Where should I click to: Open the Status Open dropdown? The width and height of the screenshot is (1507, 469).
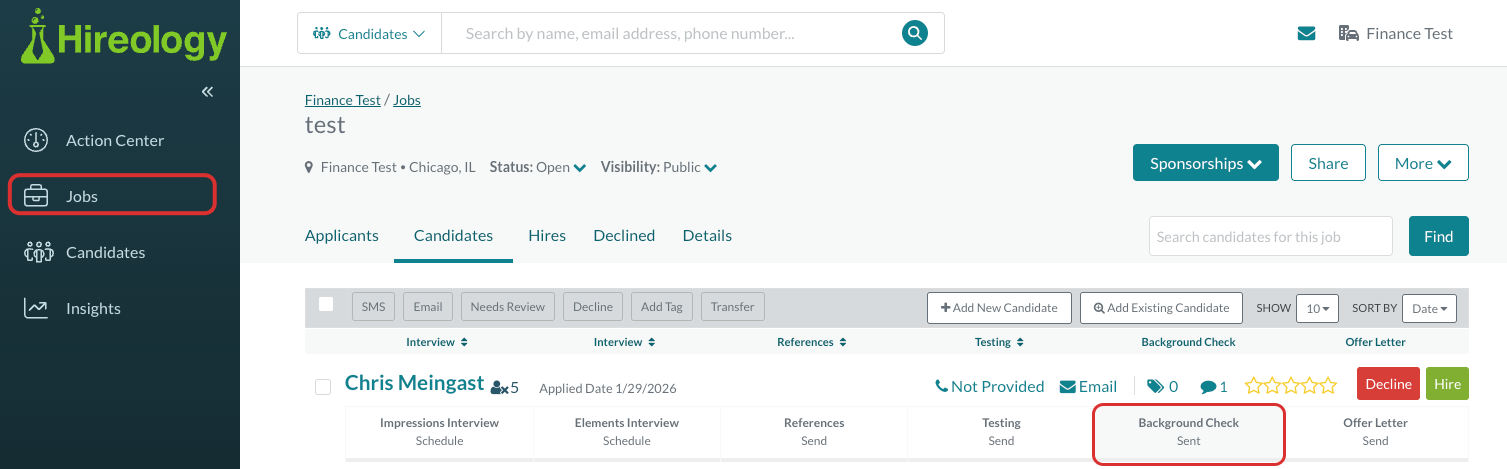point(538,167)
